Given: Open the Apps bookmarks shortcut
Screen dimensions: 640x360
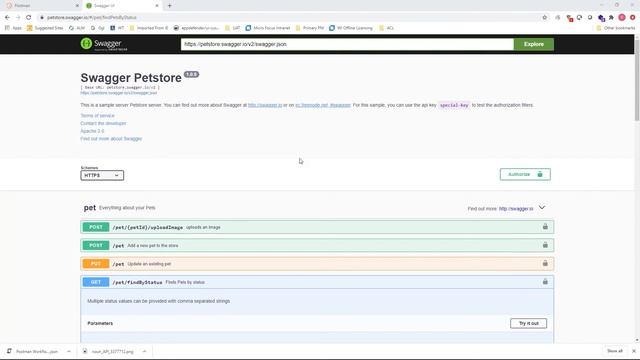Looking at the screenshot, I should pos(13,28).
